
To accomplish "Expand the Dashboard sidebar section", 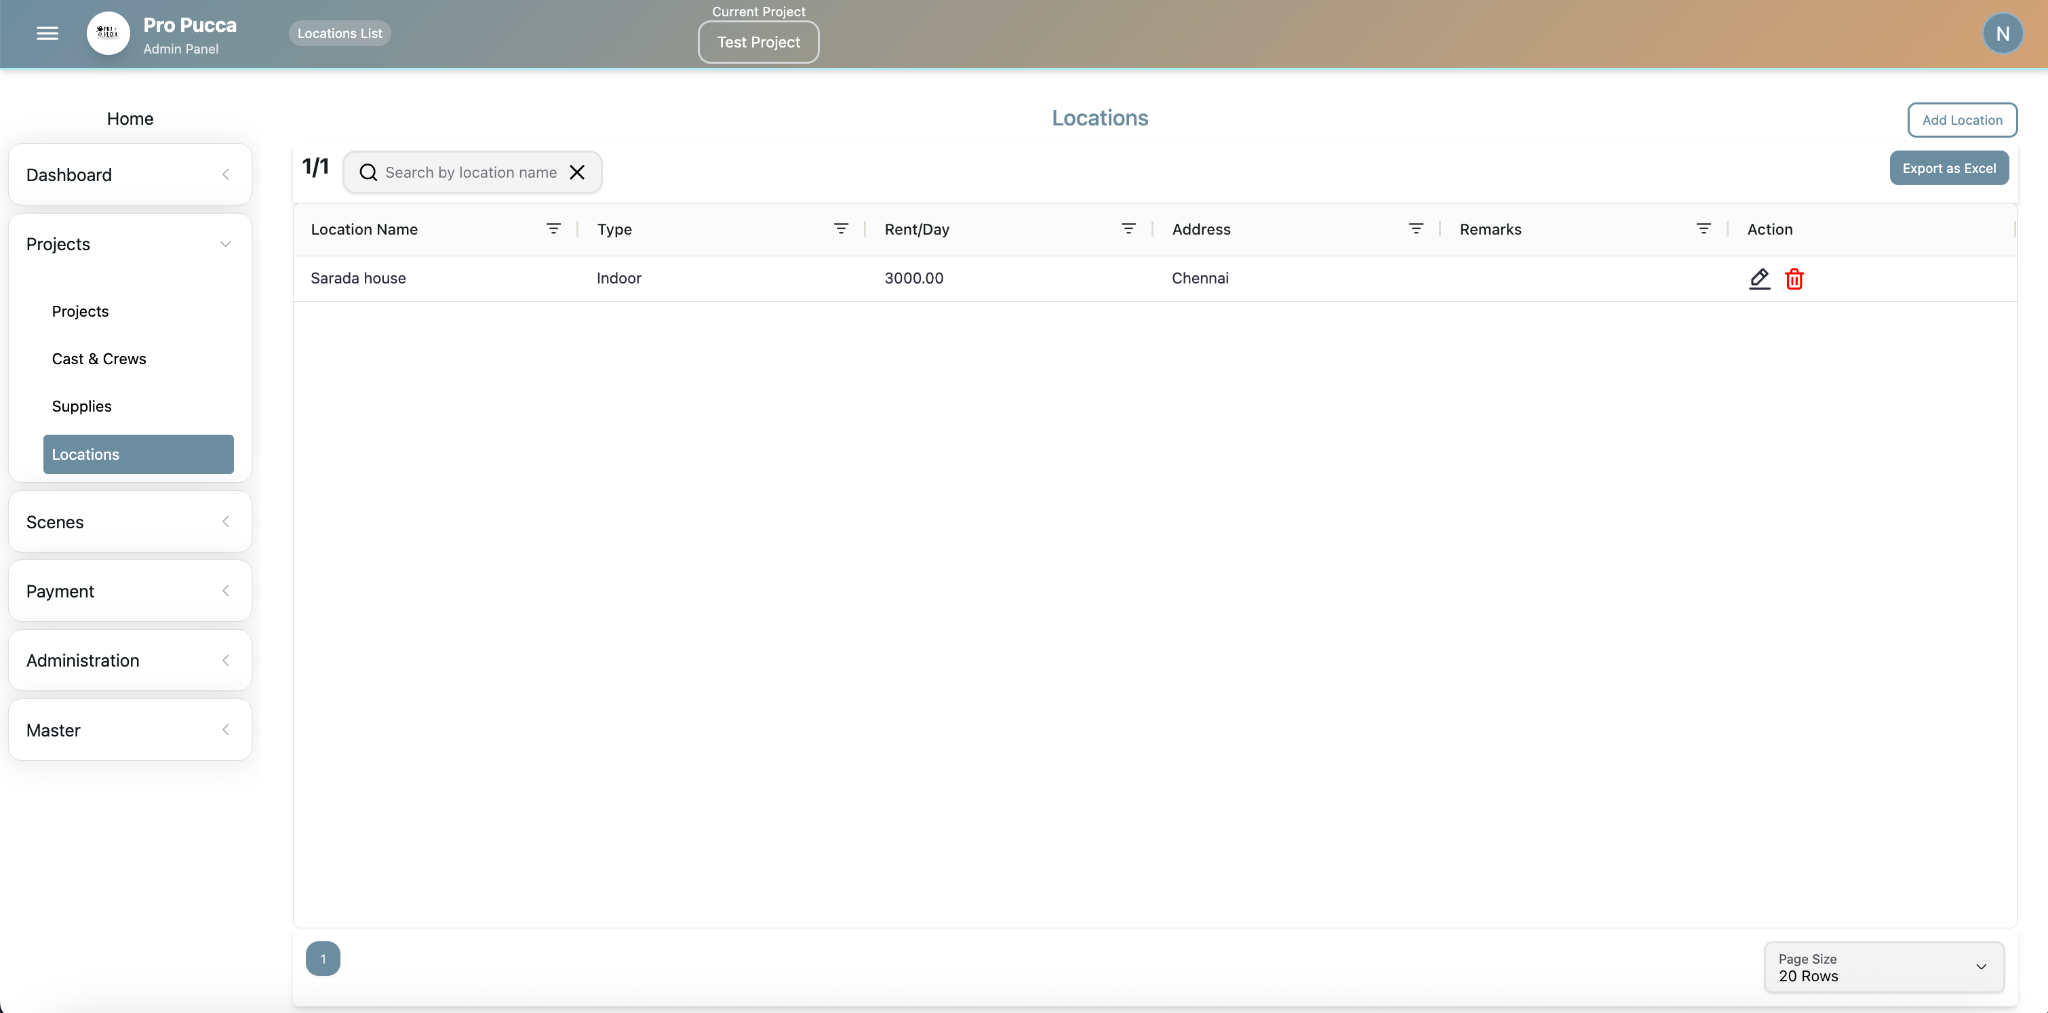I will click(130, 175).
